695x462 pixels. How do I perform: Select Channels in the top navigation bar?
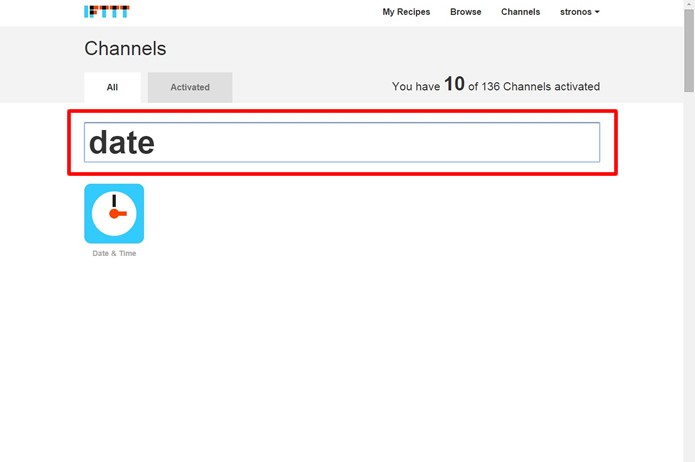pos(520,12)
